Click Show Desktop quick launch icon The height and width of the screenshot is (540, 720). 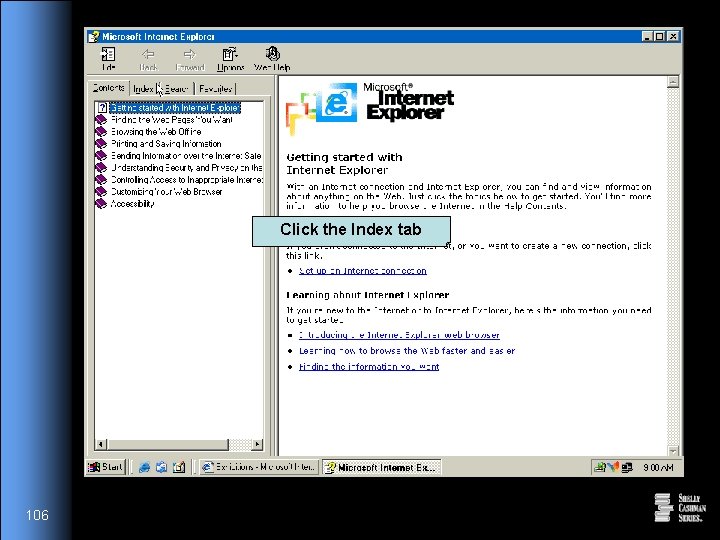click(179, 467)
